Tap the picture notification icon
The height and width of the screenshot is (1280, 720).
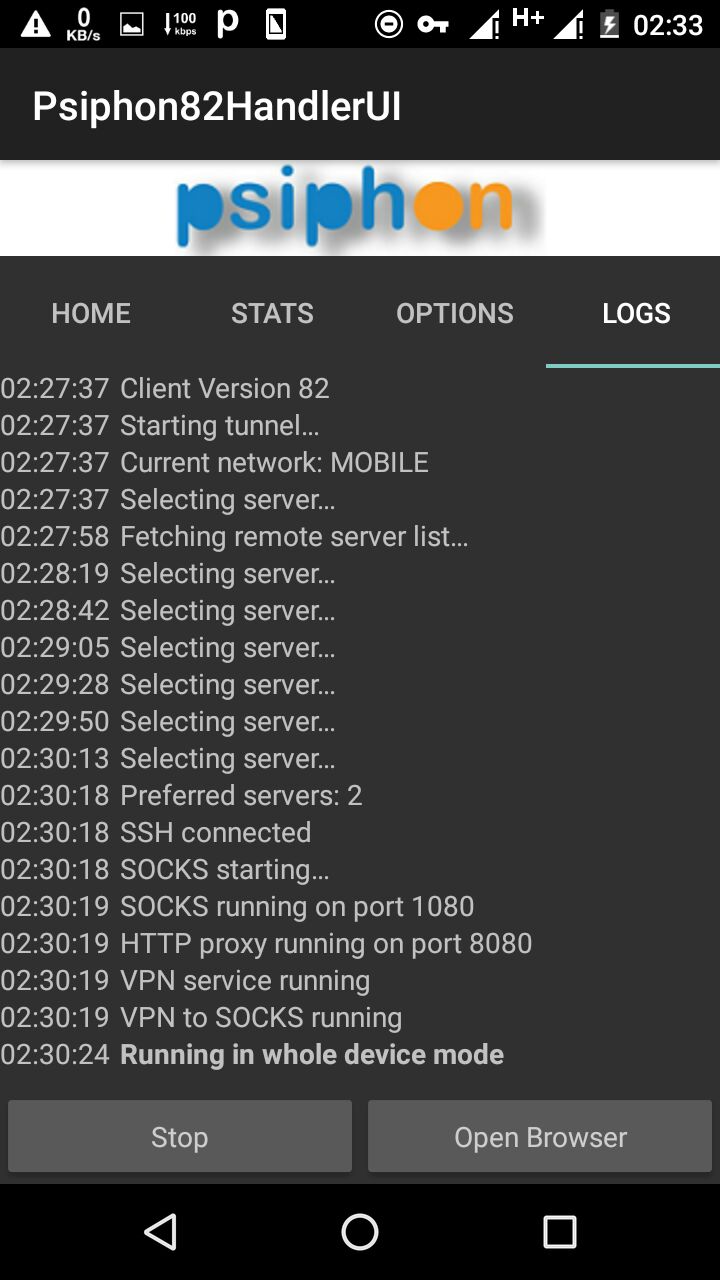click(x=132, y=25)
